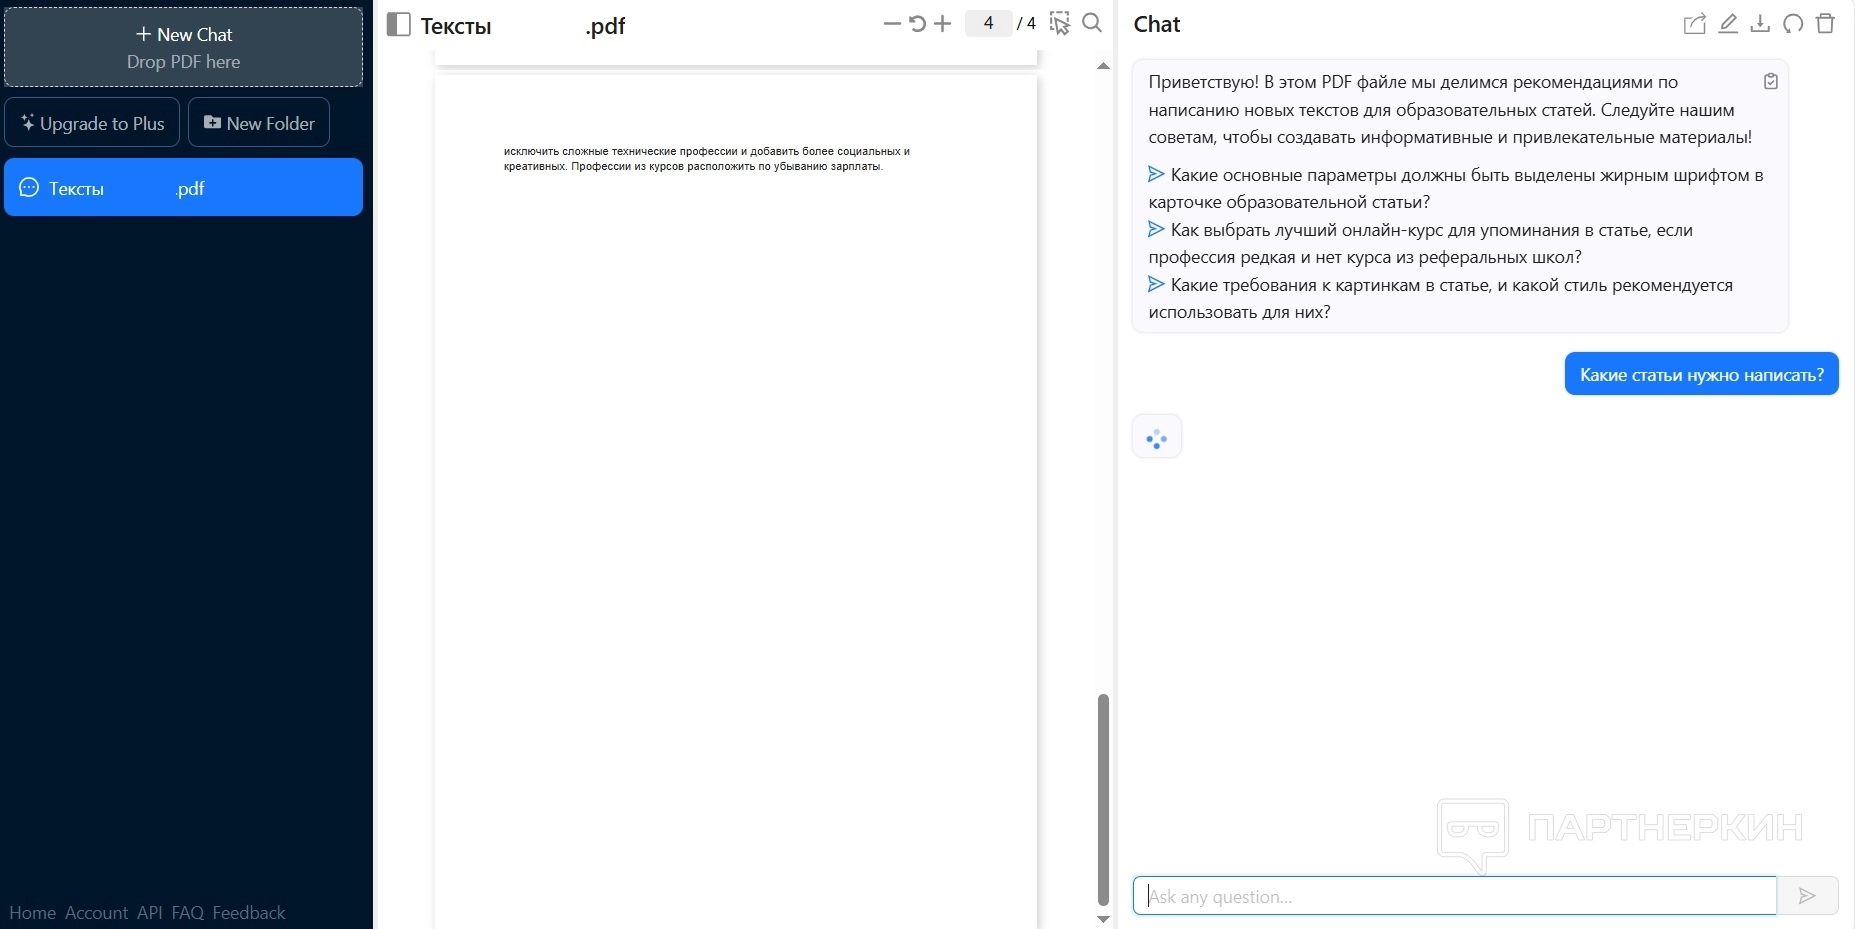Click the PDF scroll up arrow
The image size is (1855, 929).
click(x=1103, y=66)
